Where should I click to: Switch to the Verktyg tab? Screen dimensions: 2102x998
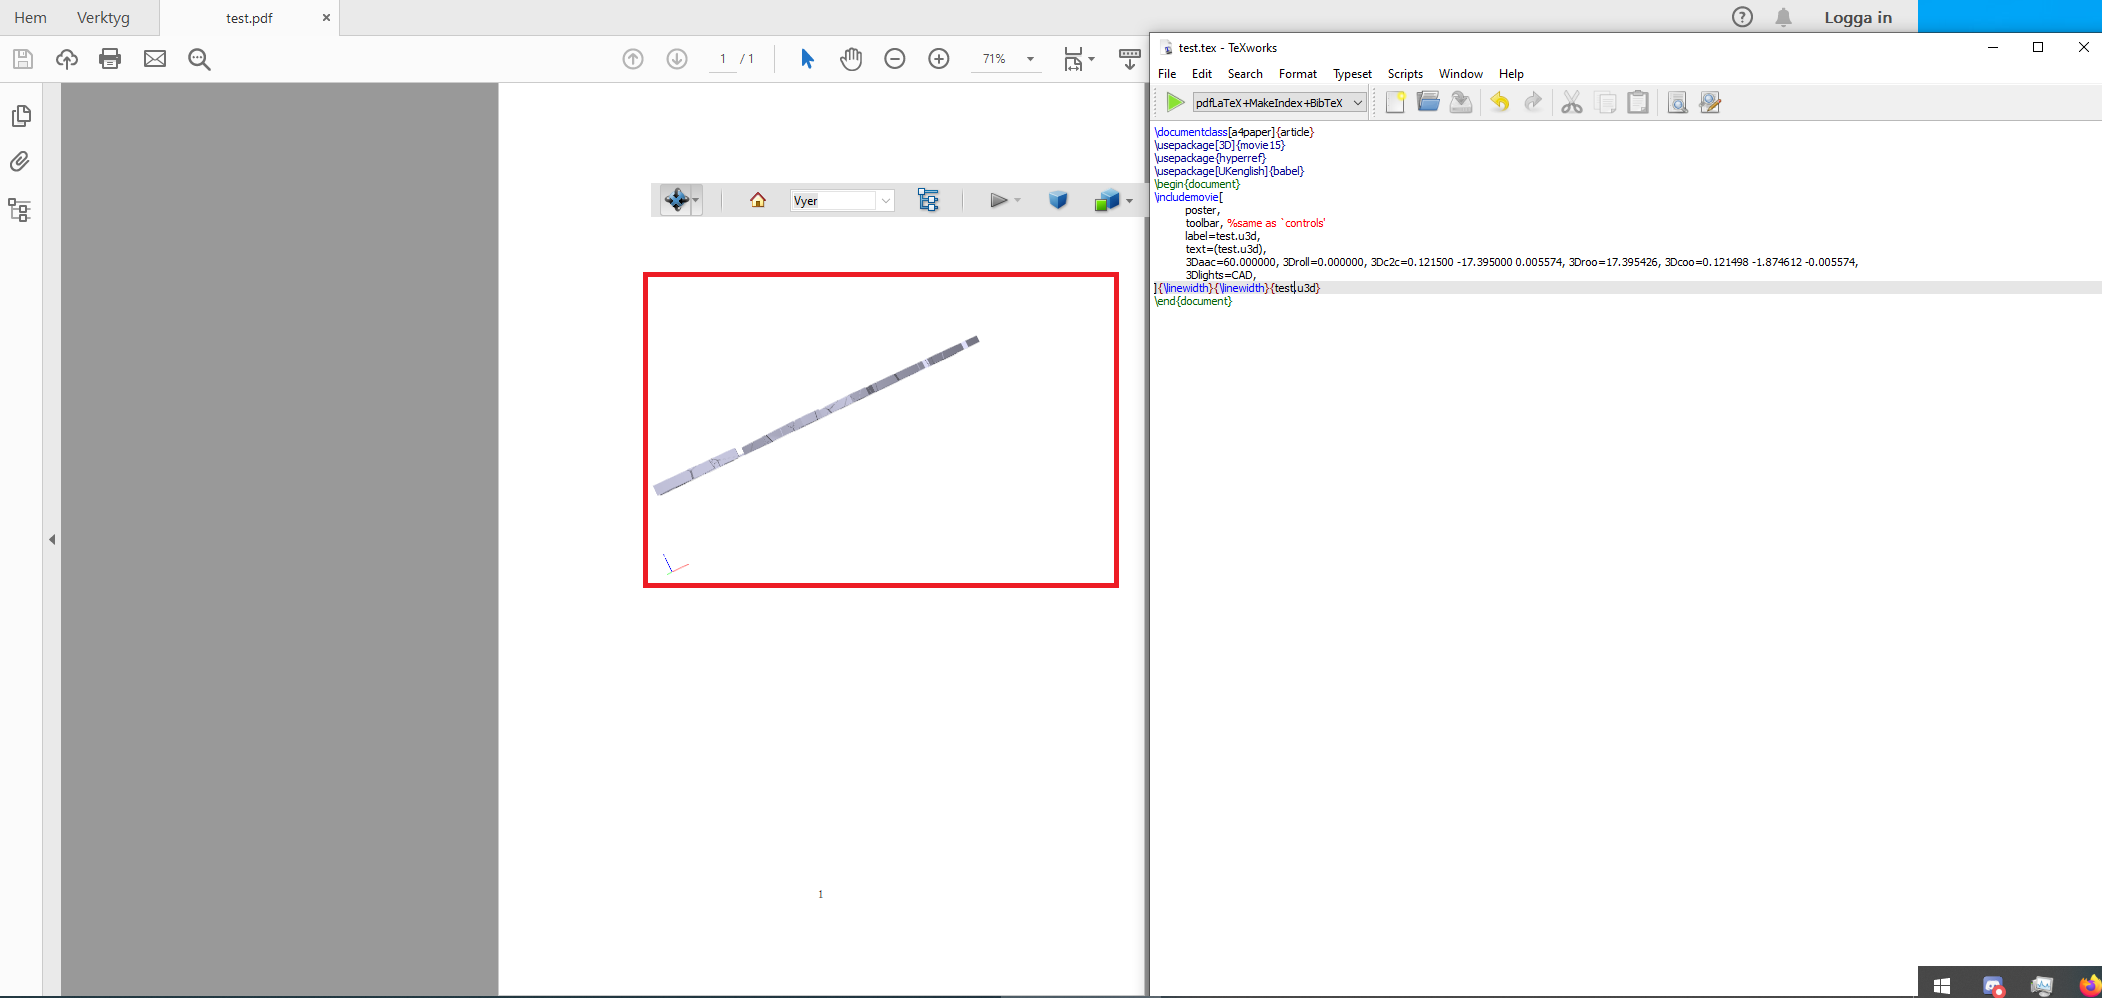(103, 18)
